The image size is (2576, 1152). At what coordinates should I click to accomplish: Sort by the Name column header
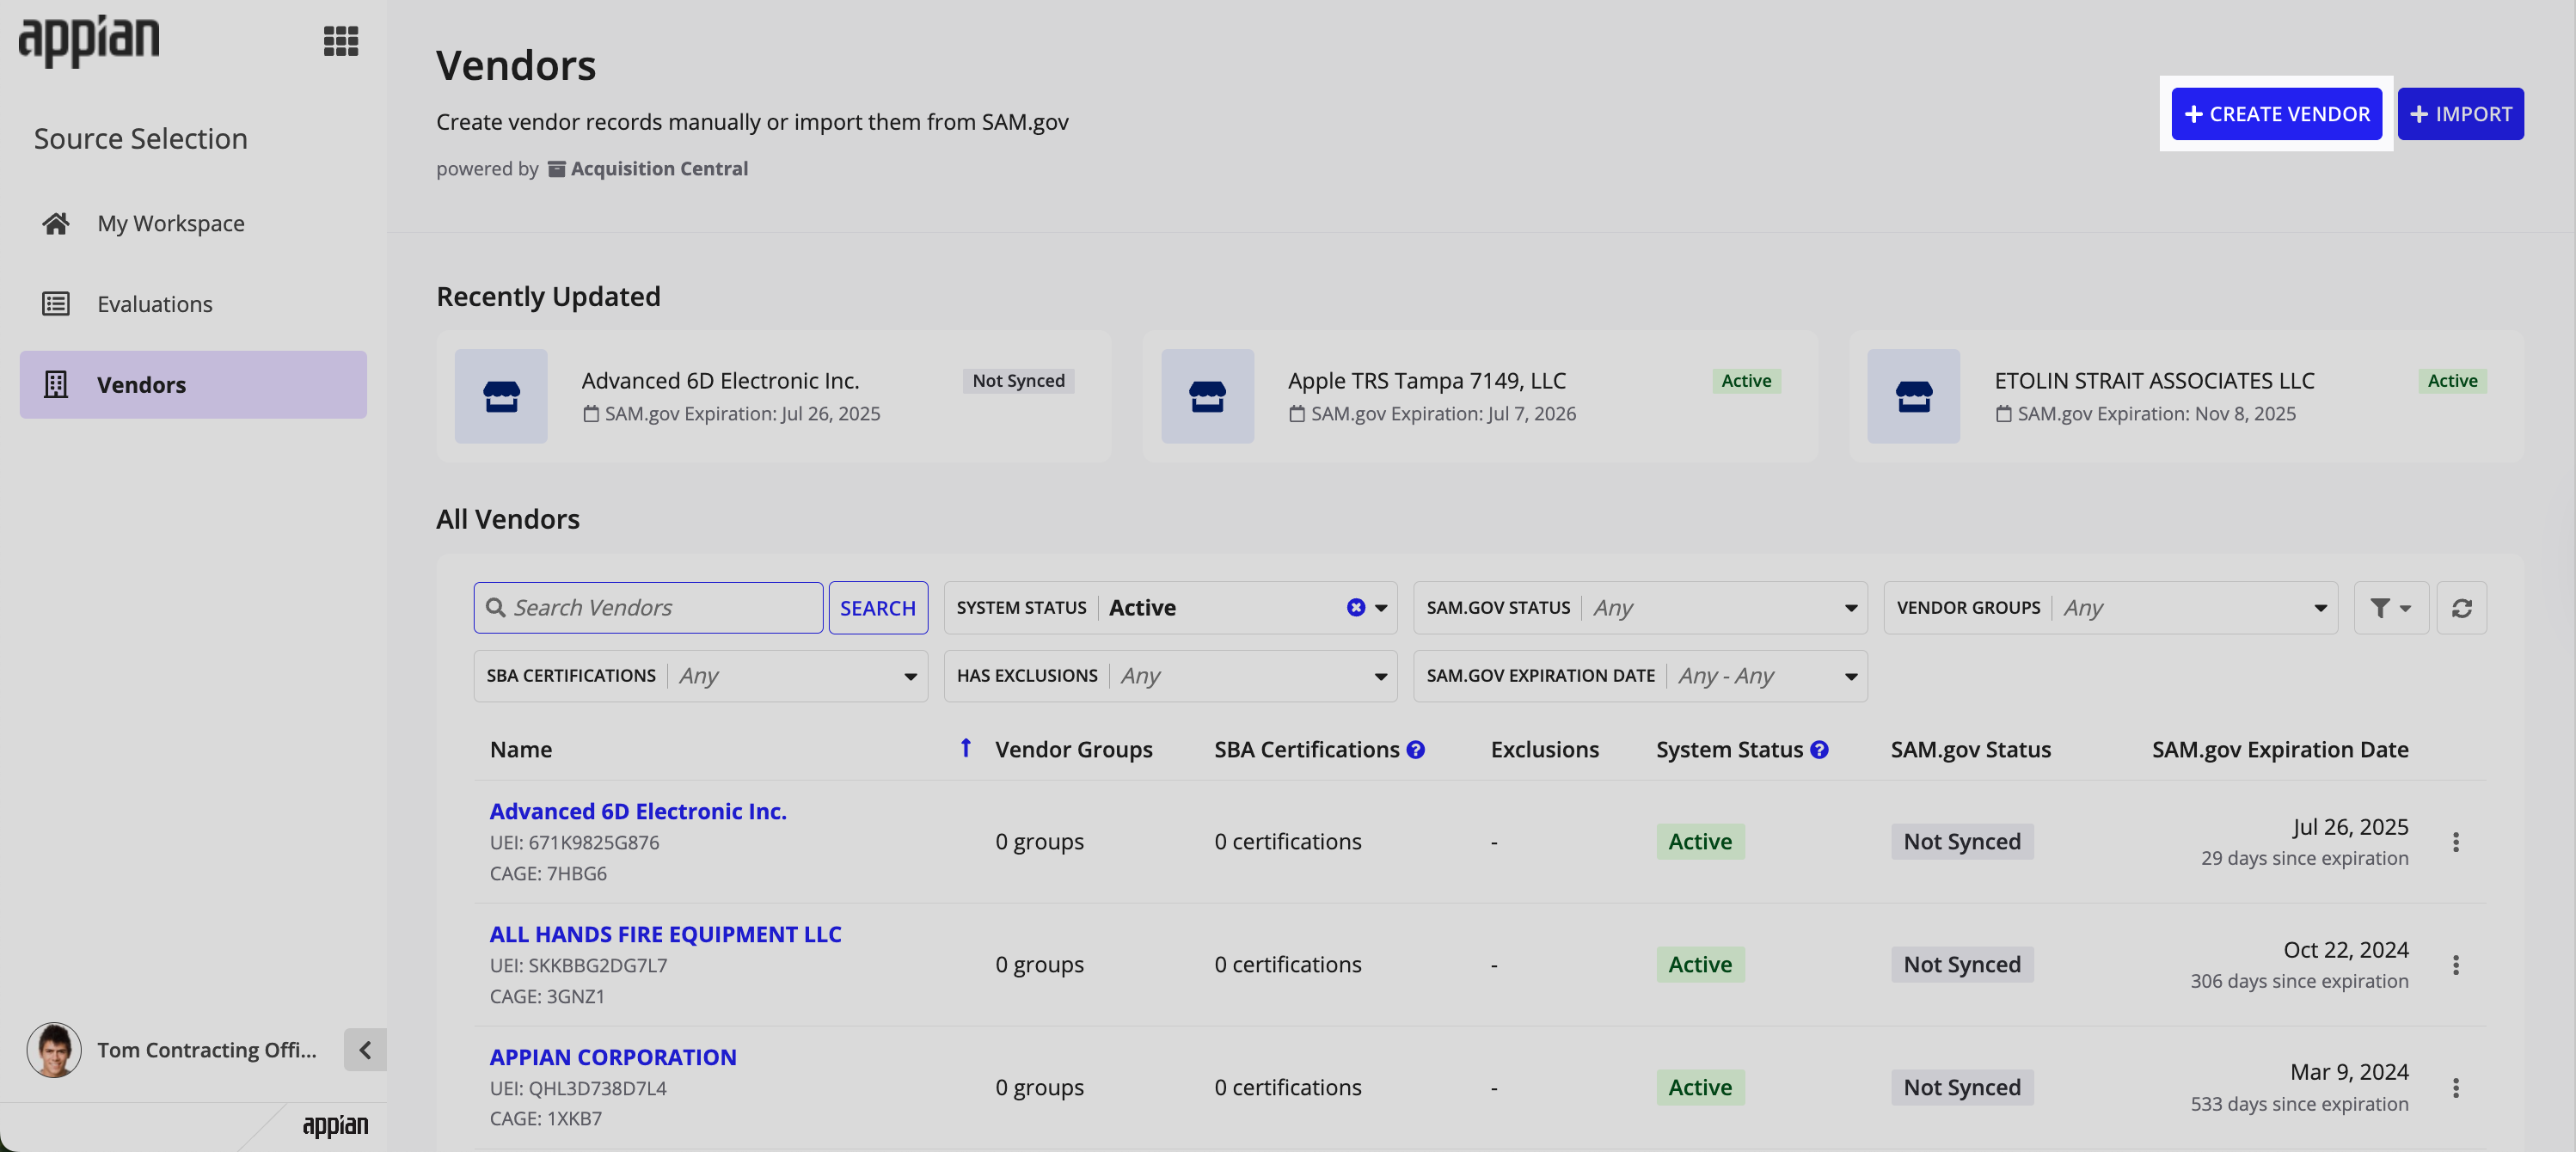tap(521, 748)
